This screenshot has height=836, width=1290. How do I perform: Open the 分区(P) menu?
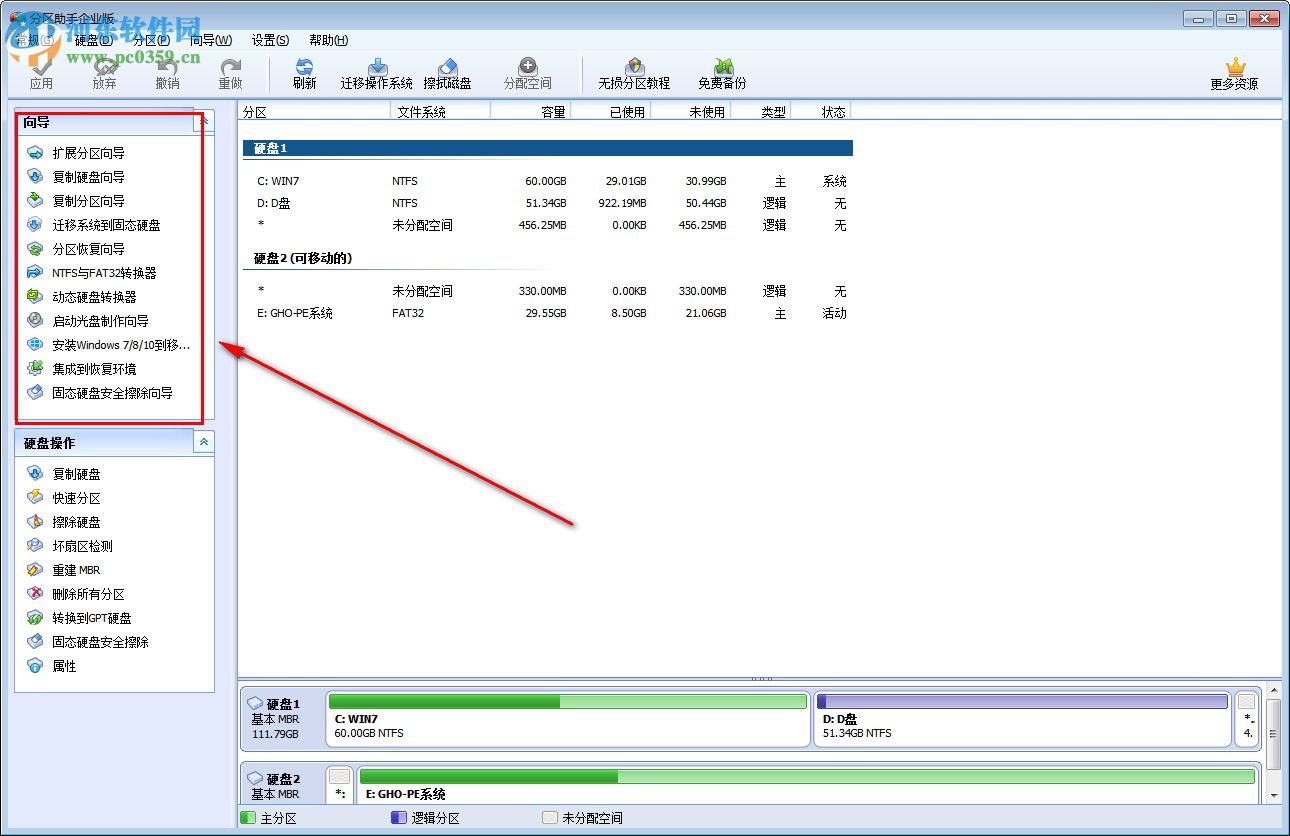148,40
